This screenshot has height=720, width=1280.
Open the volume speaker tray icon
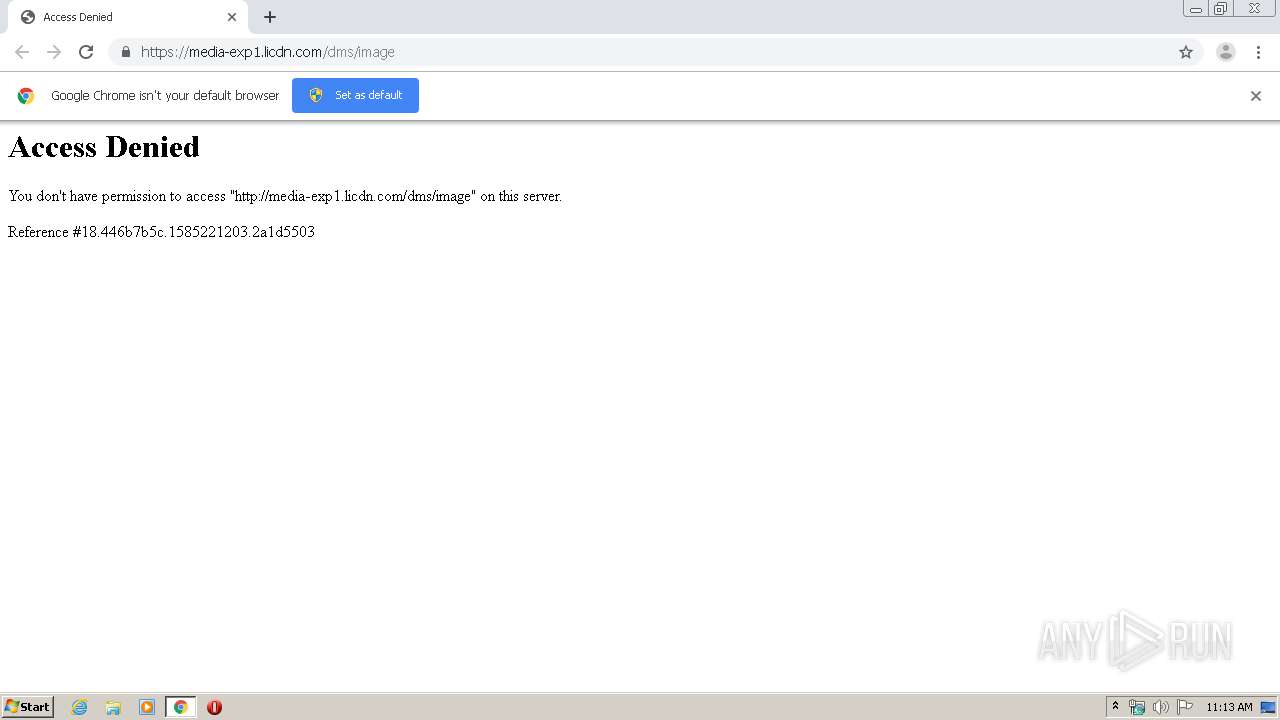[x=1160, y=707]
